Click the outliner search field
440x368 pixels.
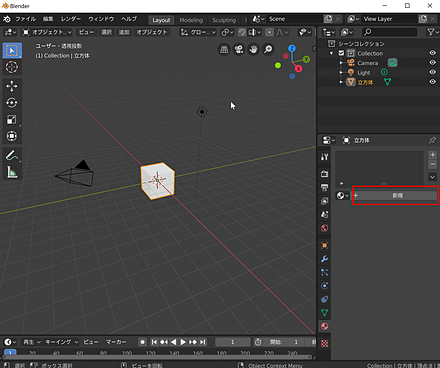[x=390, y=32]
